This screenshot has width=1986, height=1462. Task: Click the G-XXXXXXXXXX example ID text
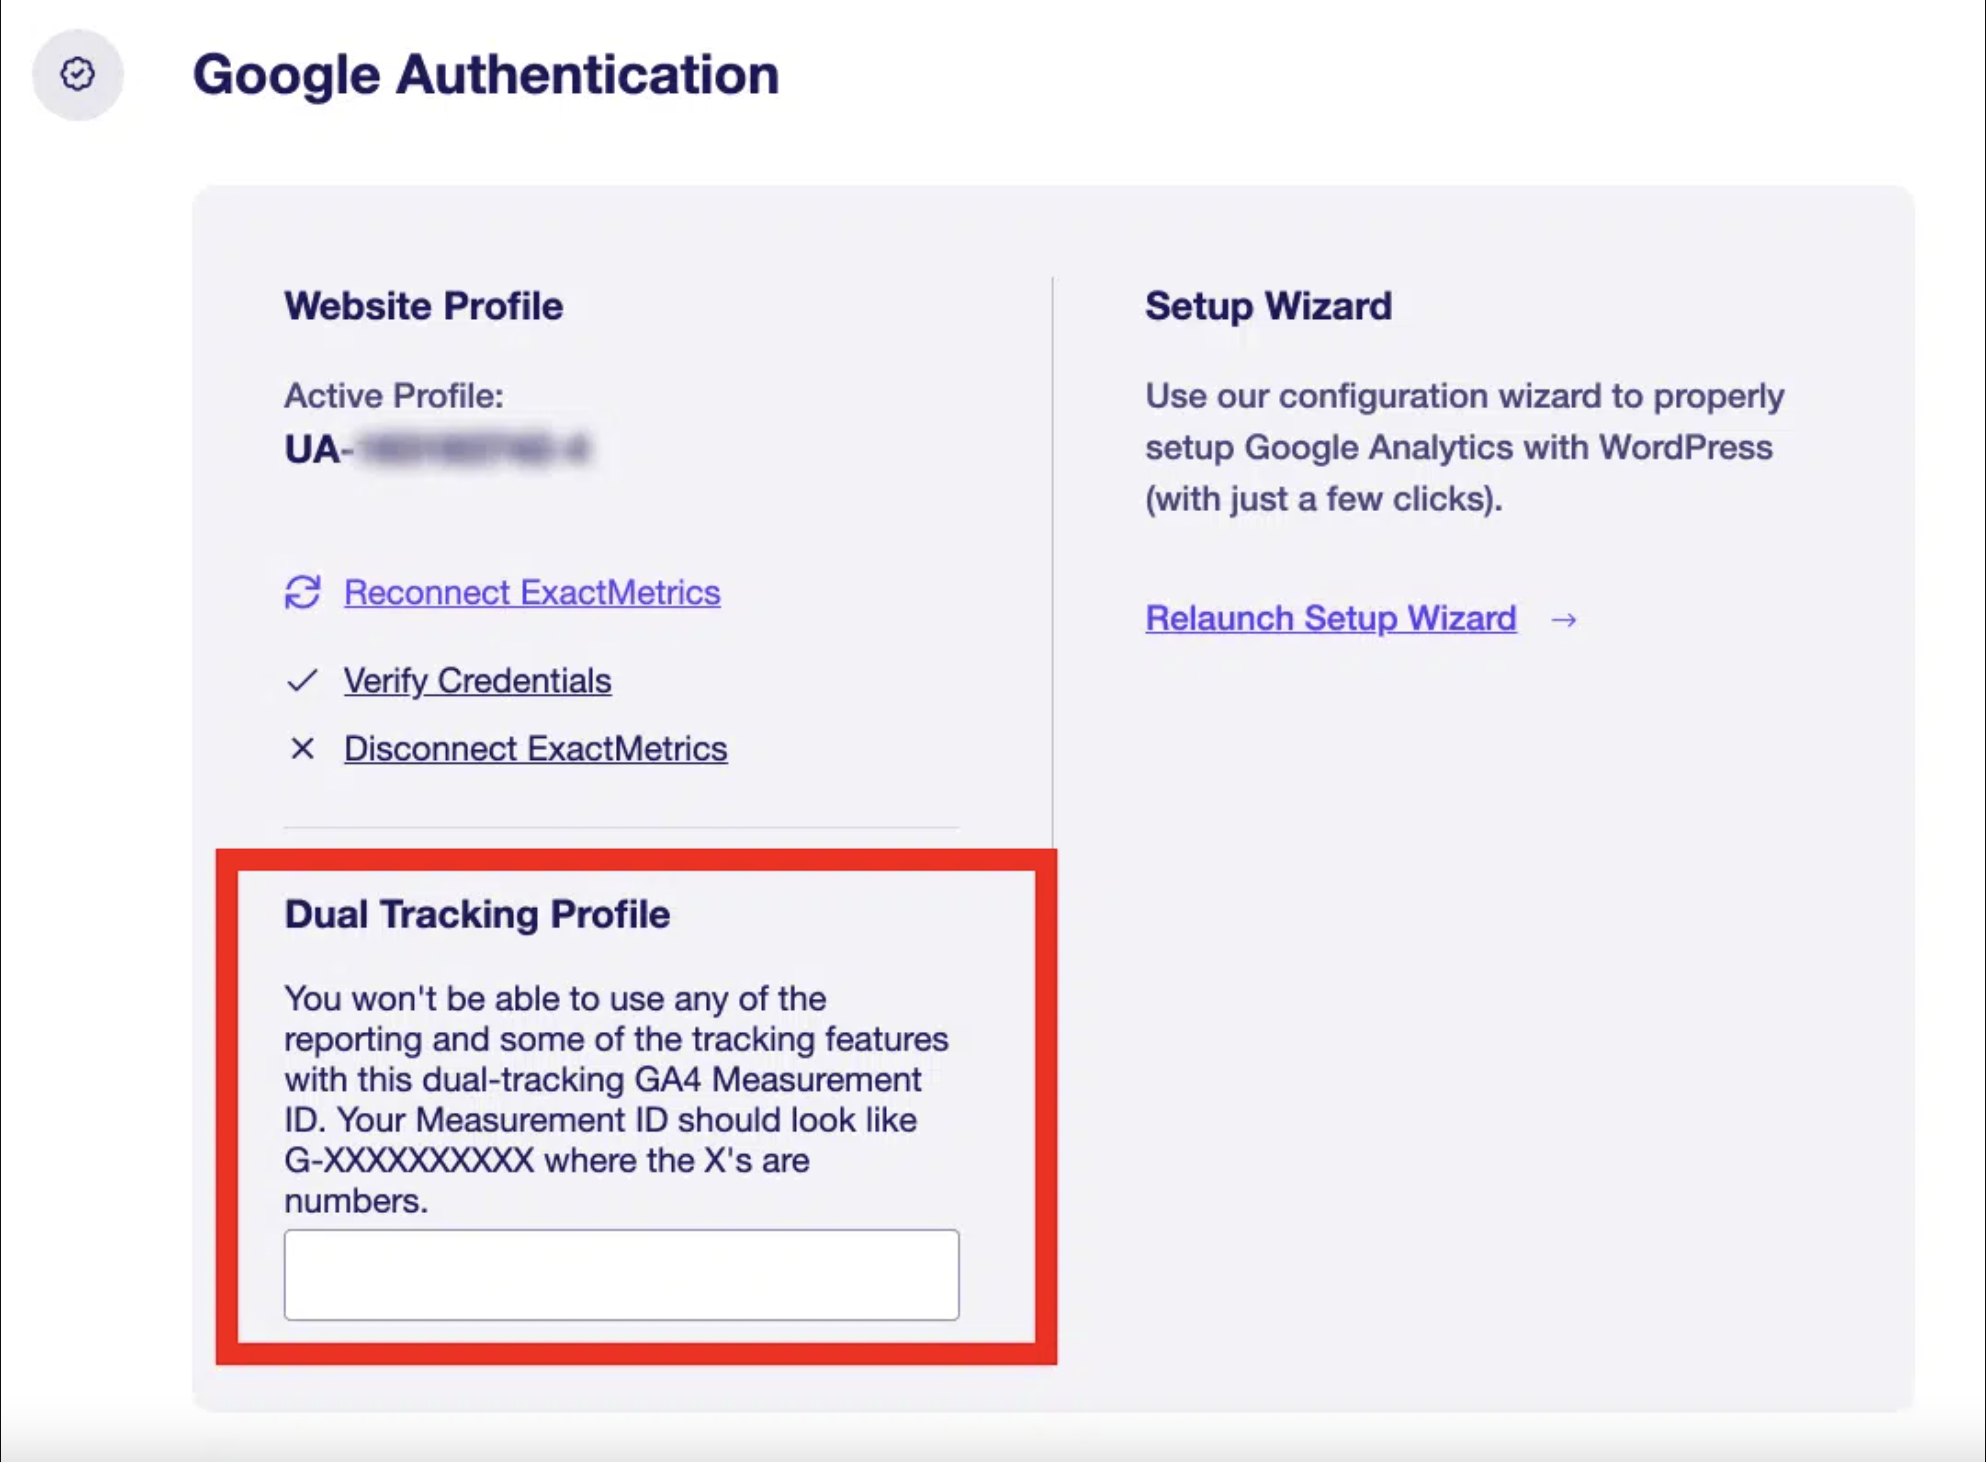409,1161
